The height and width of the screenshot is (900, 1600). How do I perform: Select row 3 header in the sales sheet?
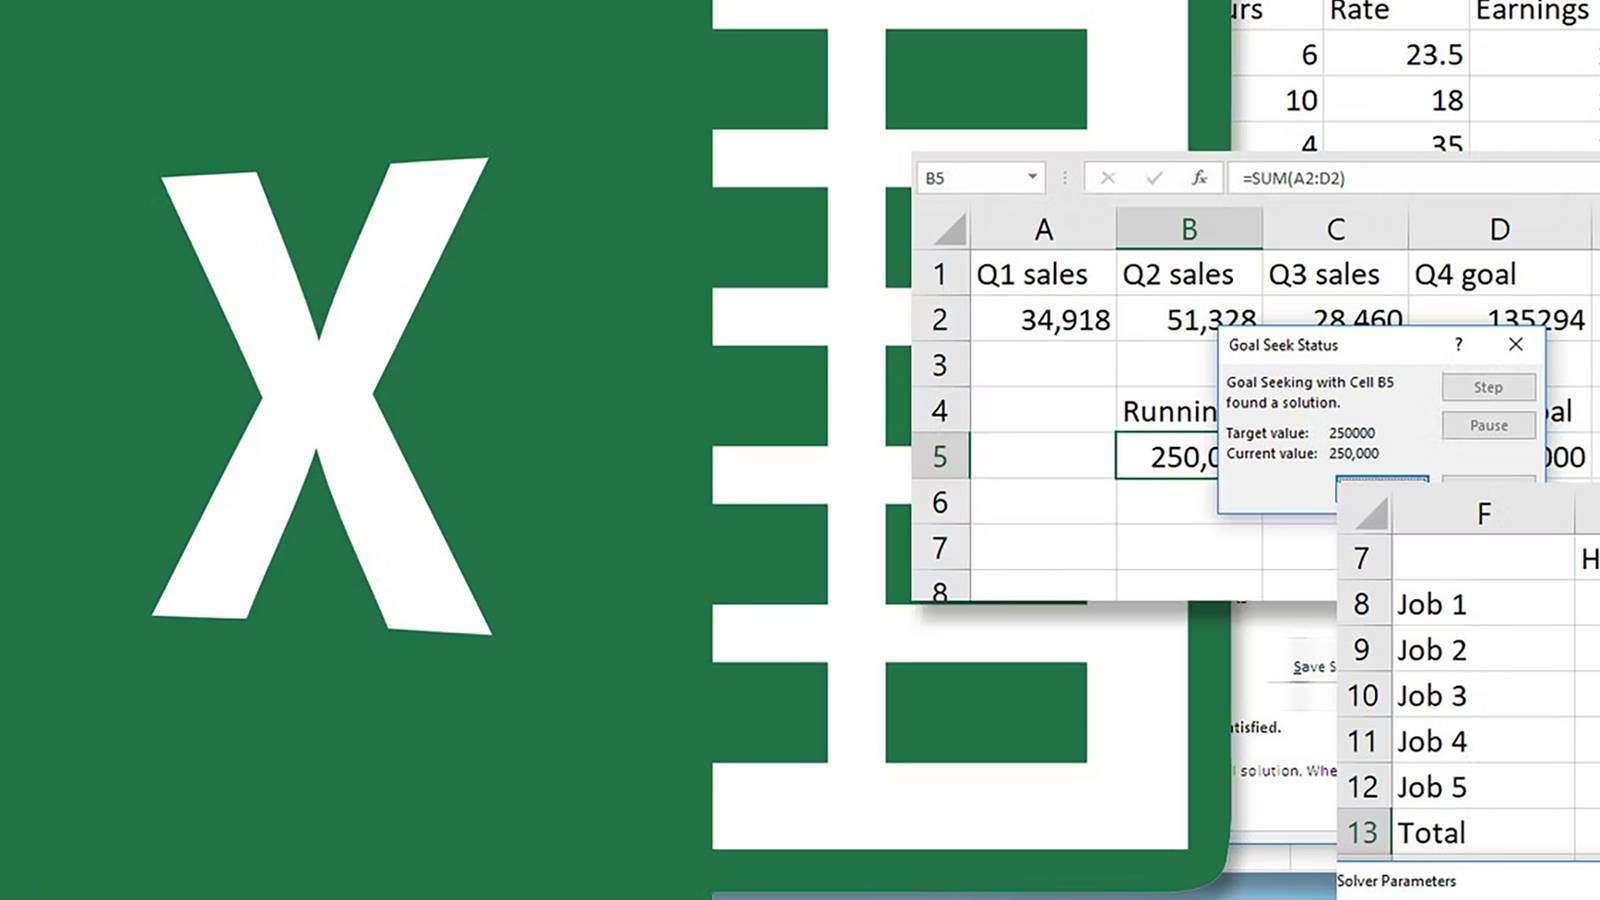[x=940, y=365]
